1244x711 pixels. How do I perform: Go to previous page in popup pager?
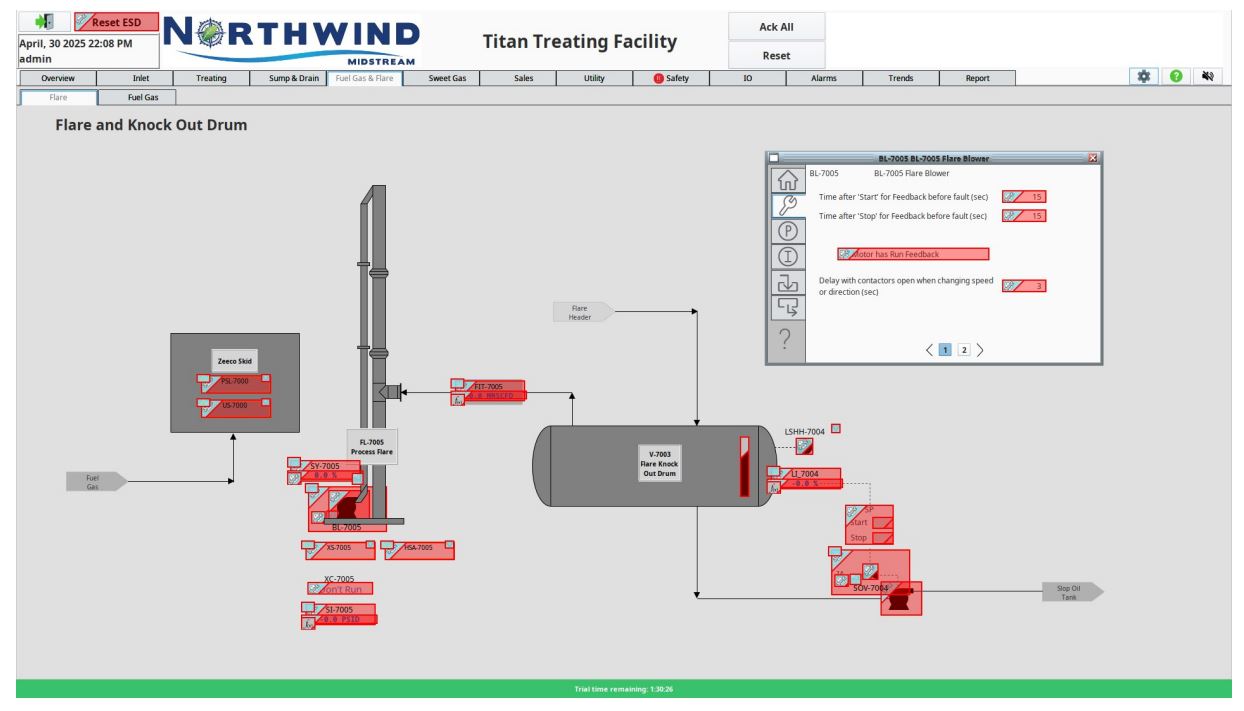[929, 349]
